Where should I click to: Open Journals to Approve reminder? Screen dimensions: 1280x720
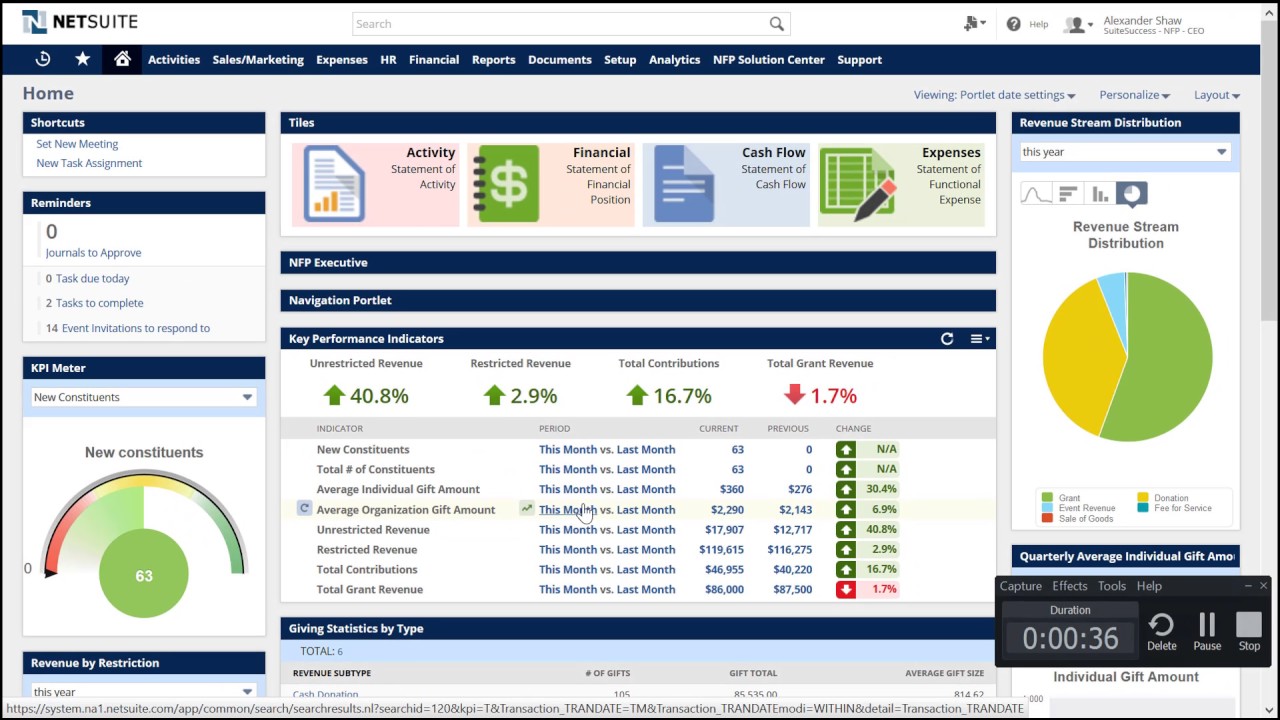(93, 253)
